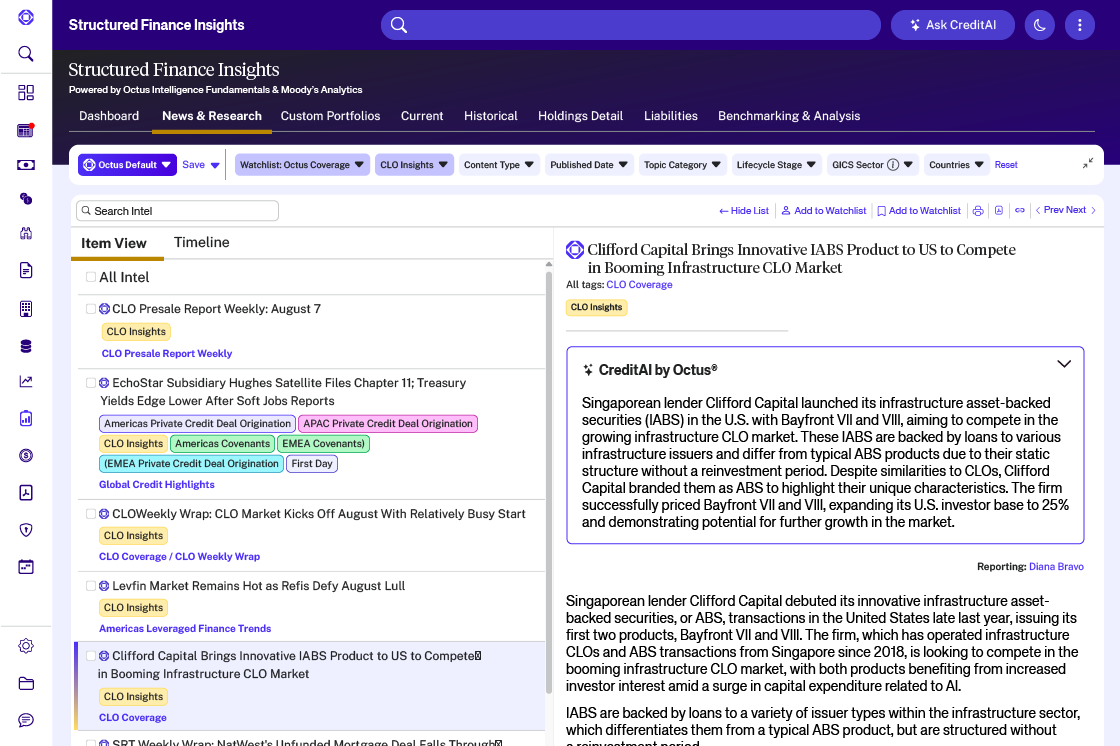Open the coins sidebar icon
Viewport: 1120px width, 746px height.
(26, 199)
